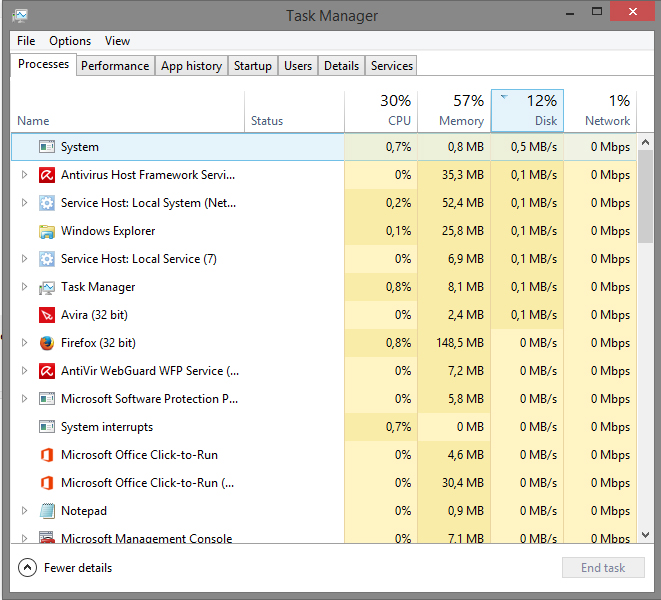Click the End task button
This screenshot has height=600, width=661.
(x=603, y=568)
